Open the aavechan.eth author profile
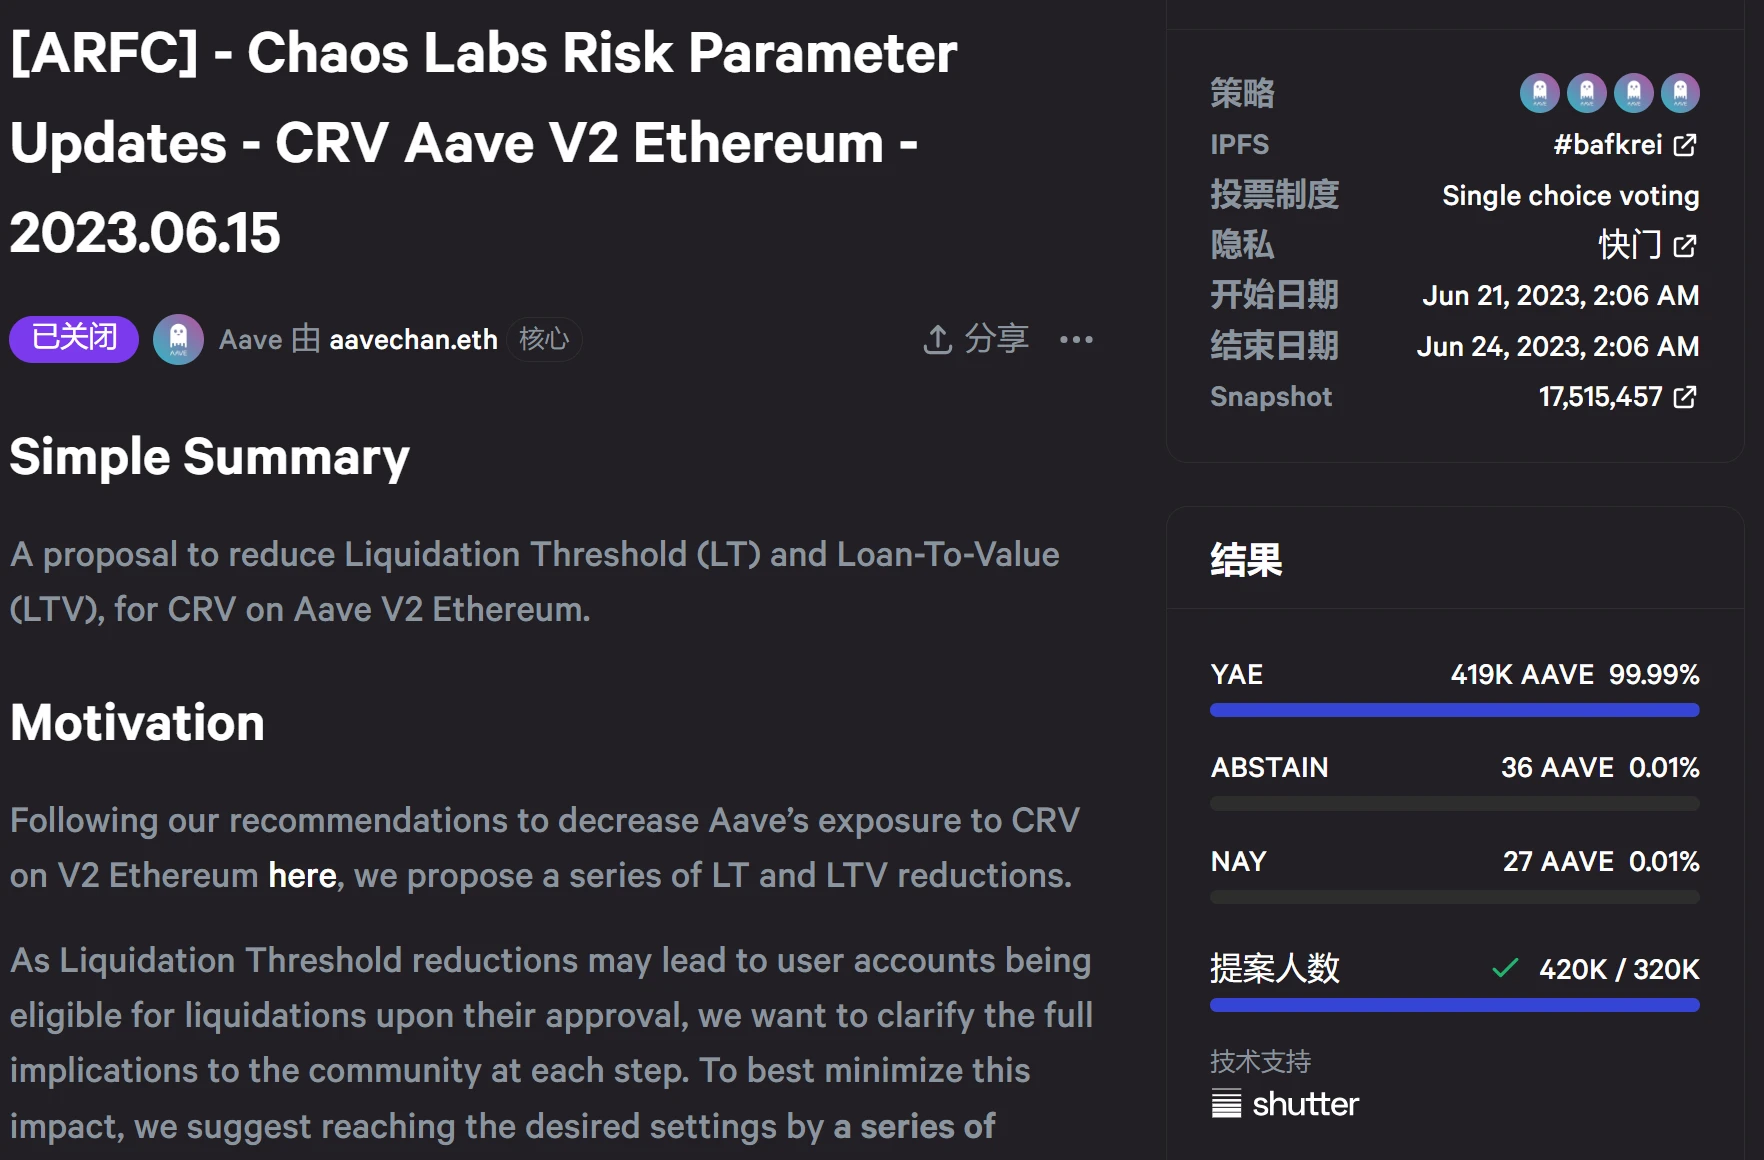Viewport: 1764px width, 1160px height. click(x=413, y=340)
